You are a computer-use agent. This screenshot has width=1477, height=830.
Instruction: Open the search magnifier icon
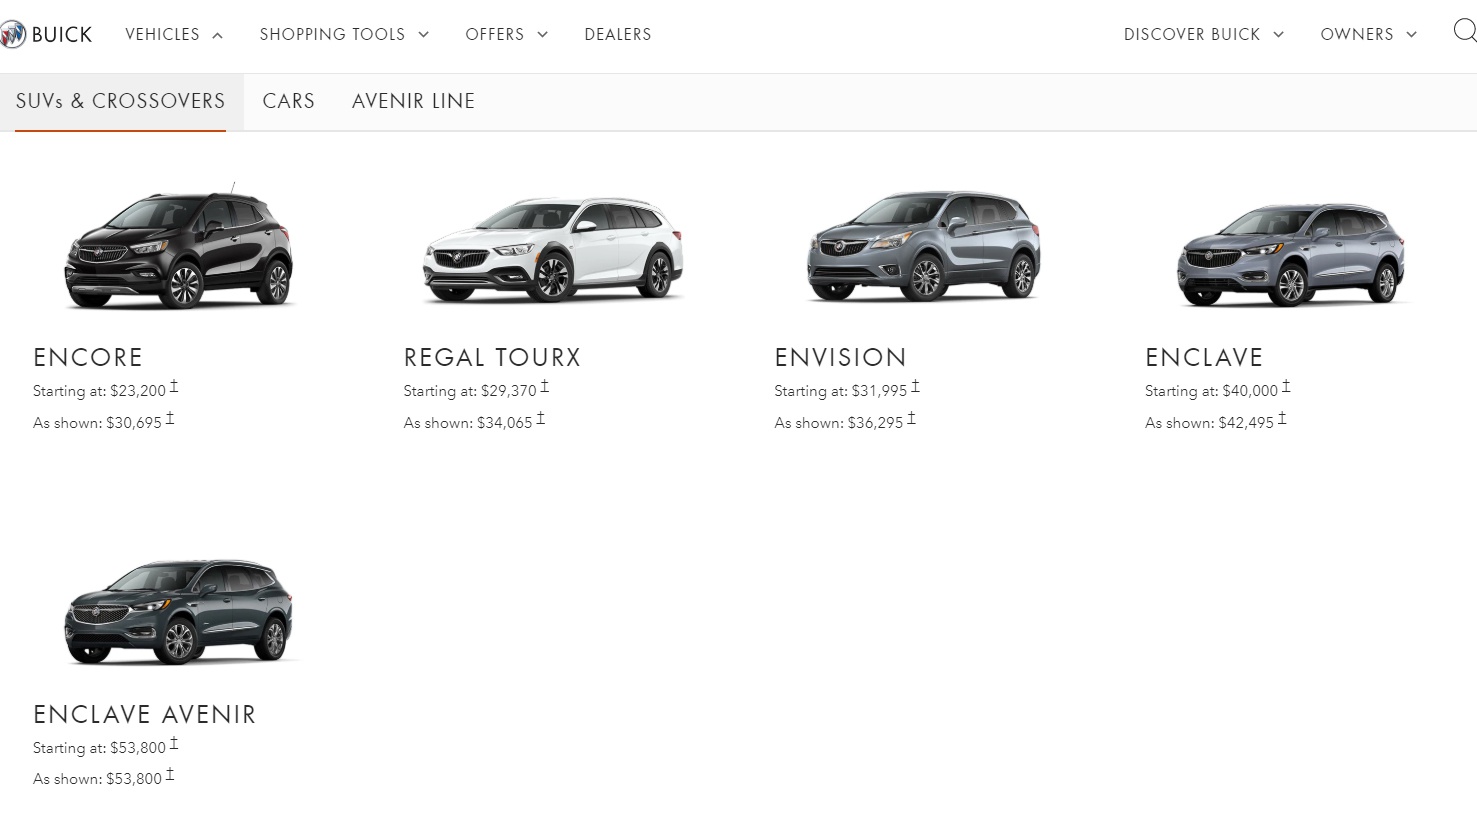(x=1465, y=31)
